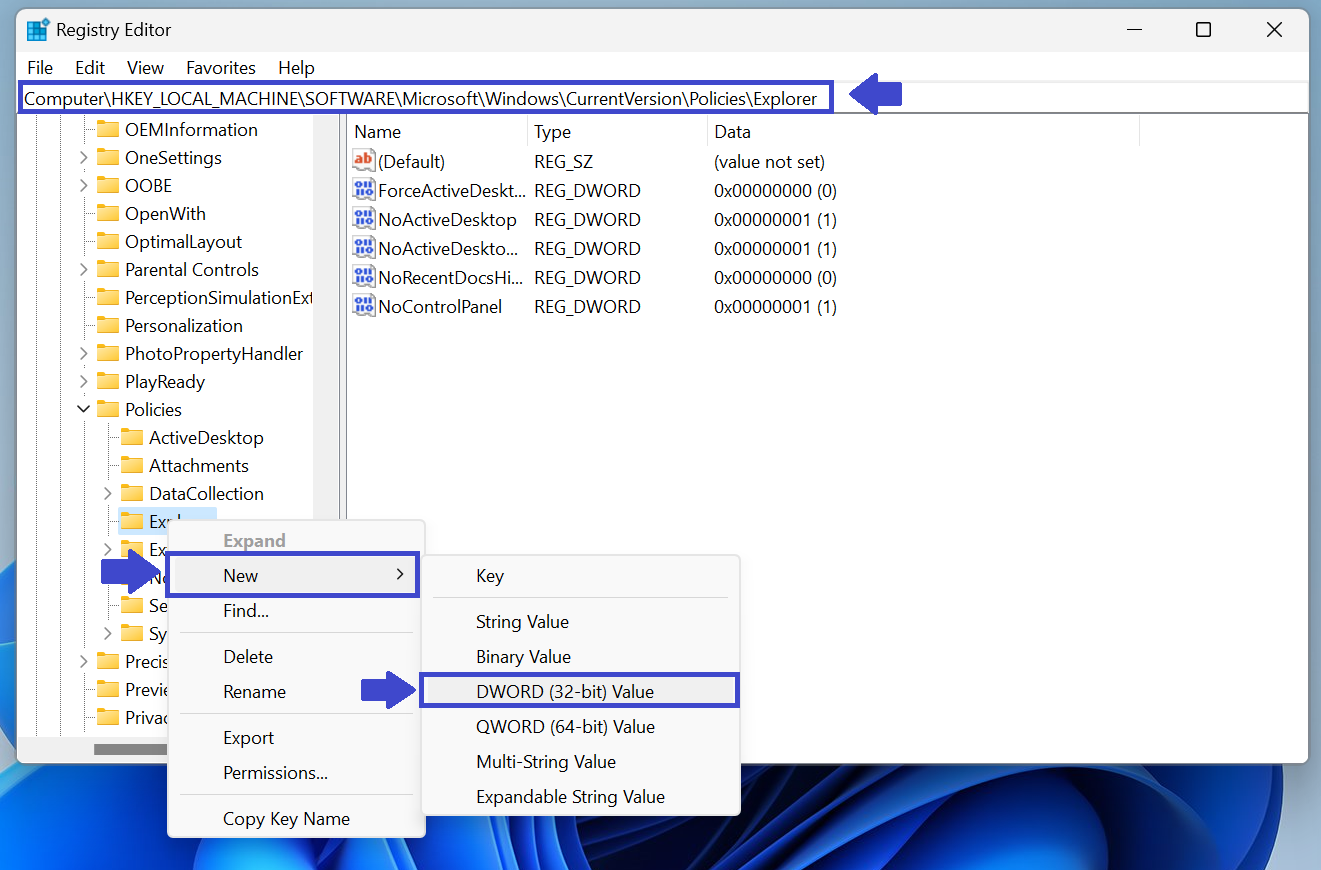Select the NoActiveDesktop value icon
Image resolution: width=1321 pixels, height=870 pixels.
pos(363,220)
